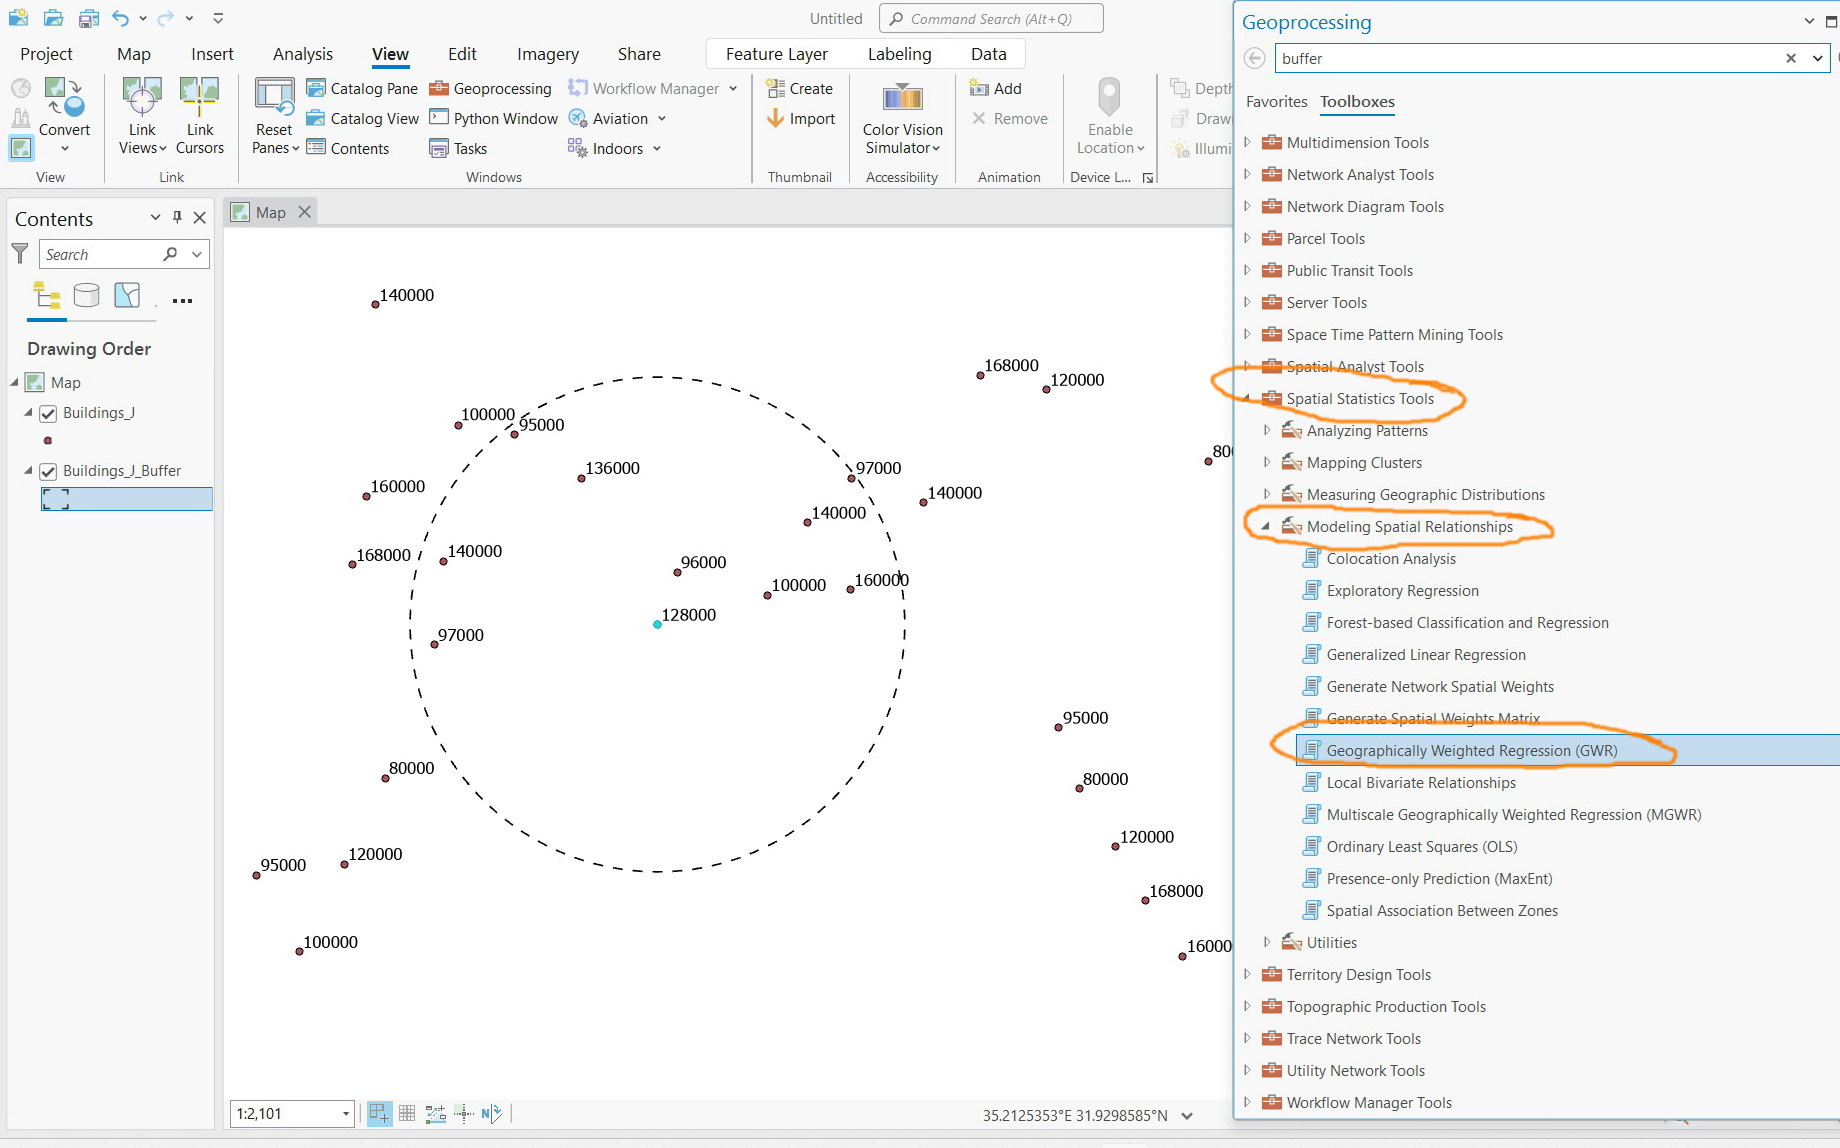Expand the Territory Design Tools toolbox
Screen dimensions: 1840x1148
coord(1247,974)
